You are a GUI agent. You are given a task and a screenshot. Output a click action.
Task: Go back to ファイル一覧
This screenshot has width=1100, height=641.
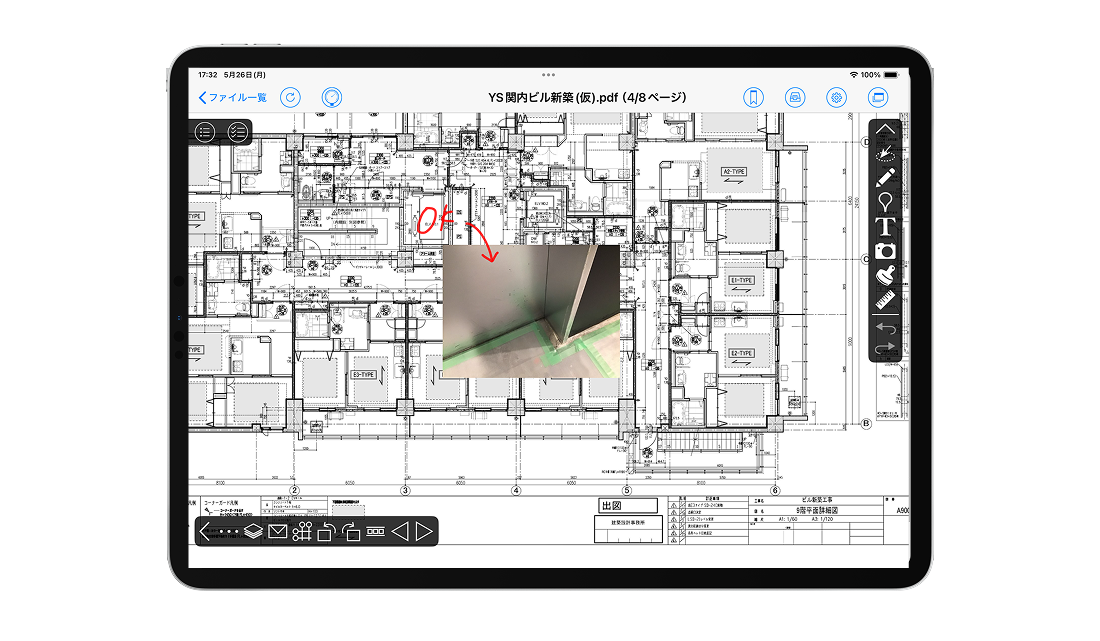(233, 98)
